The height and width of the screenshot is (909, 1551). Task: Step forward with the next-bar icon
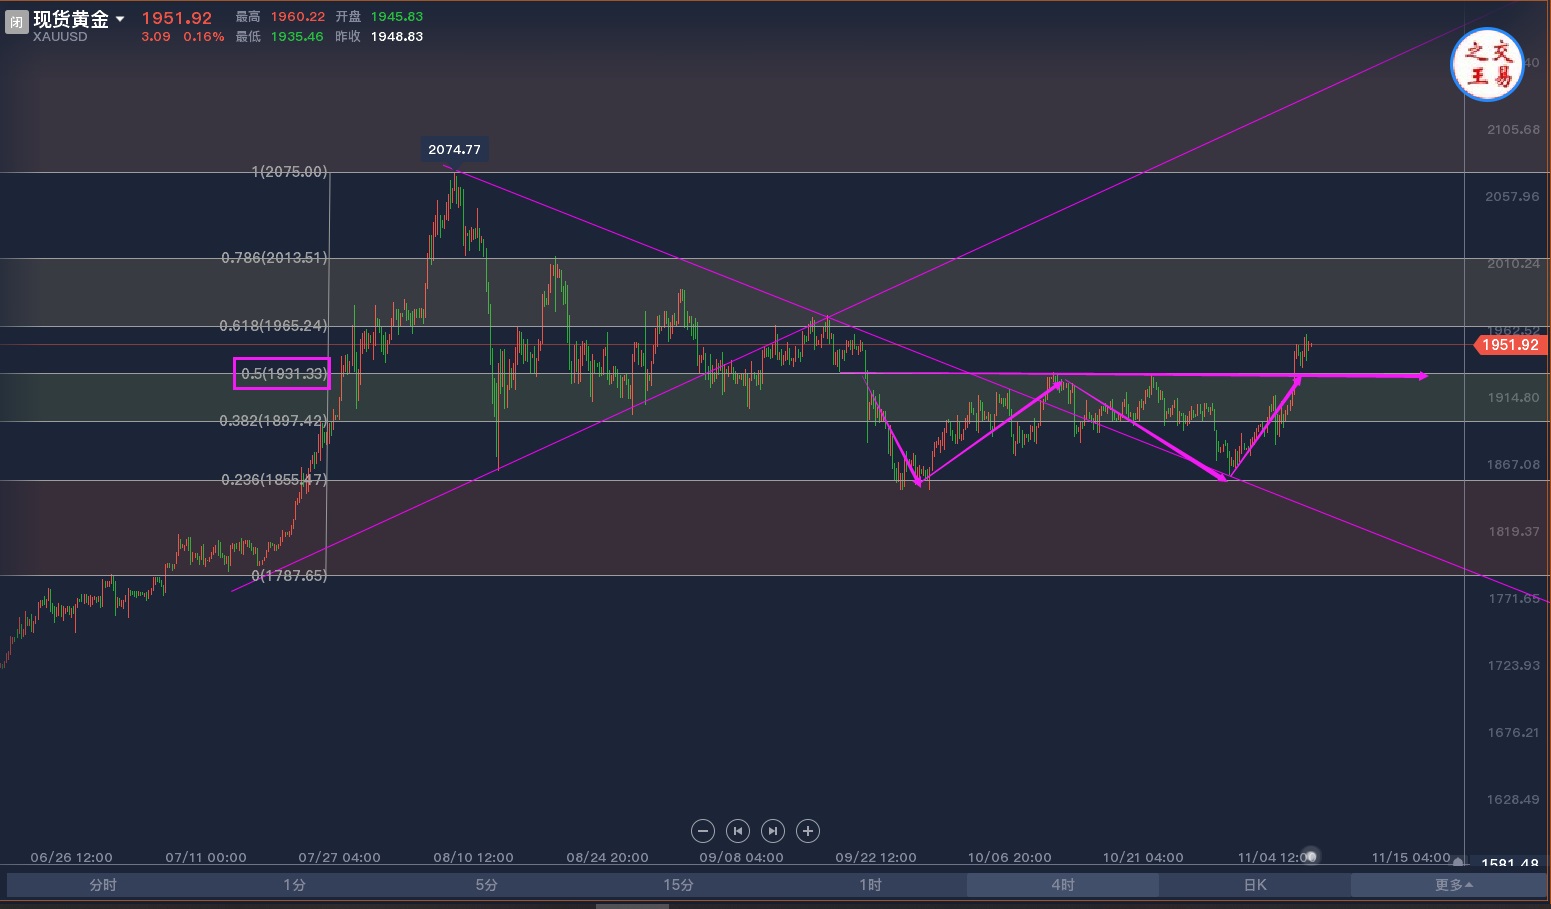tap(773, 831)
